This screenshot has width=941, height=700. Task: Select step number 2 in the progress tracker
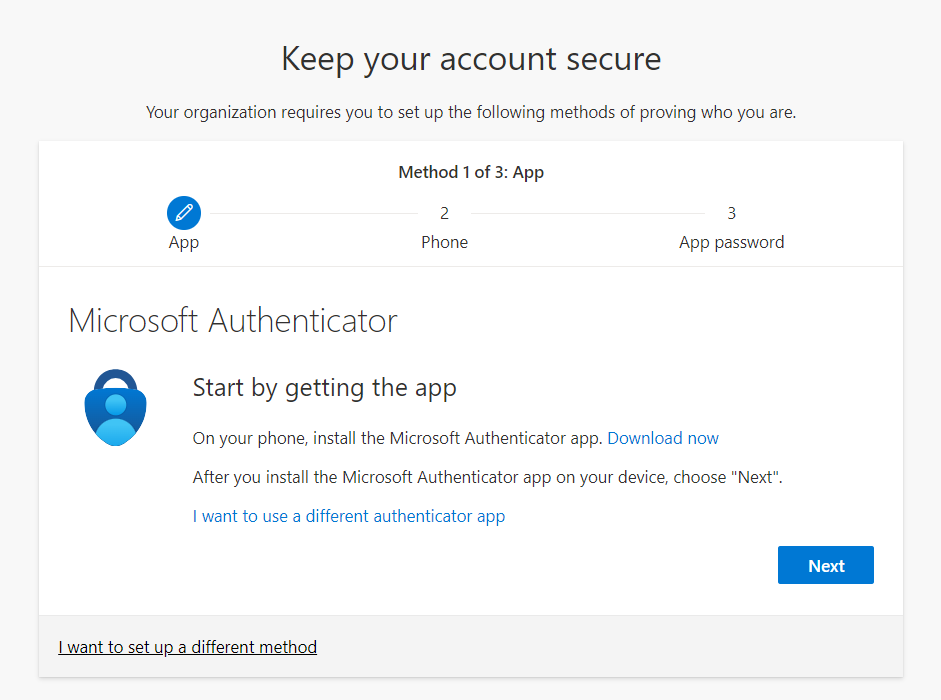[x=444, y=213]
